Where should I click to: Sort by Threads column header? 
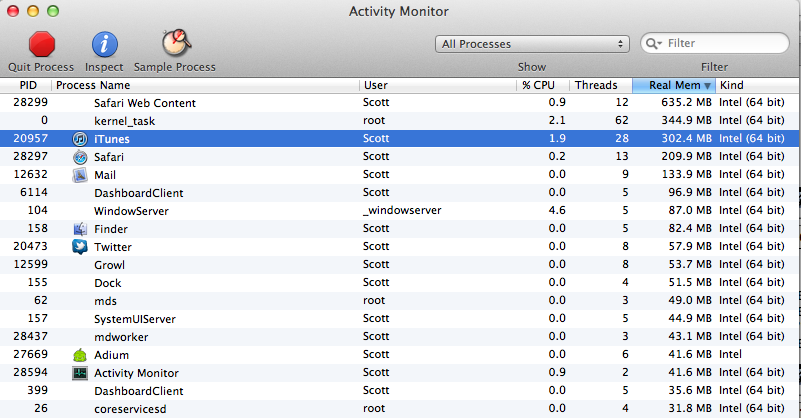pyautogui.click(x=596, y=85)
